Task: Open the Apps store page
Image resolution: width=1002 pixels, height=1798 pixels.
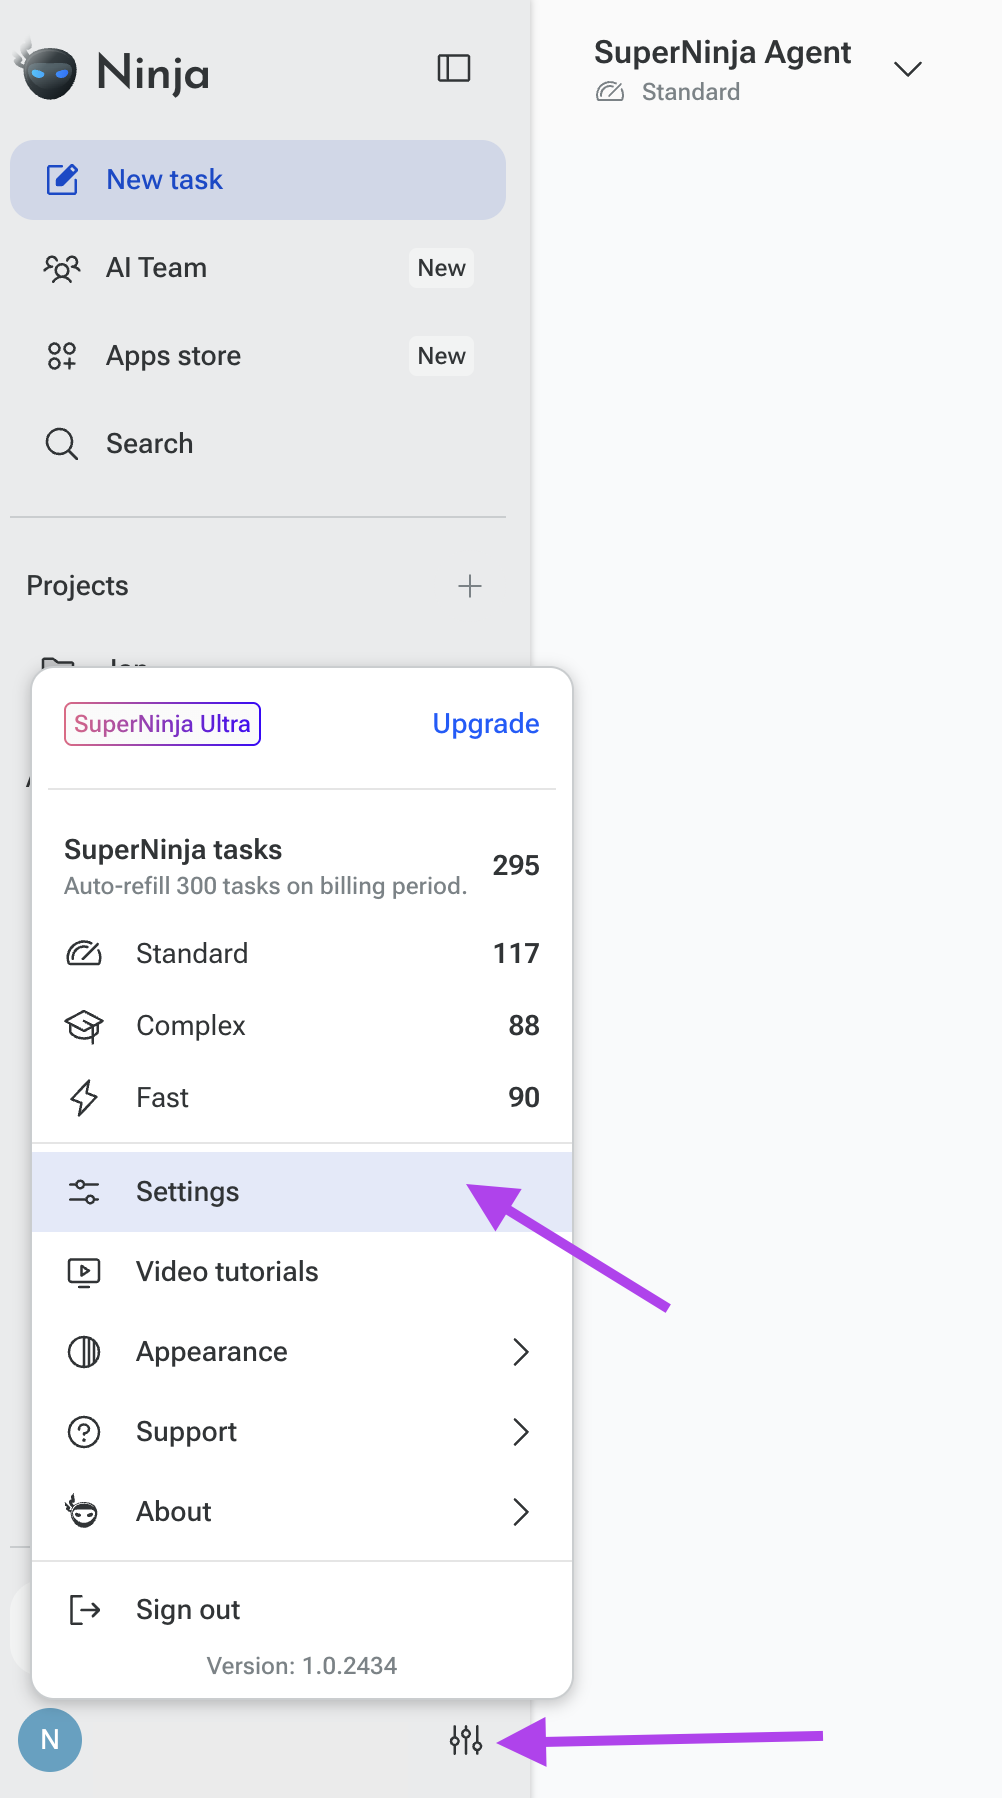Action: click(258, 356)
